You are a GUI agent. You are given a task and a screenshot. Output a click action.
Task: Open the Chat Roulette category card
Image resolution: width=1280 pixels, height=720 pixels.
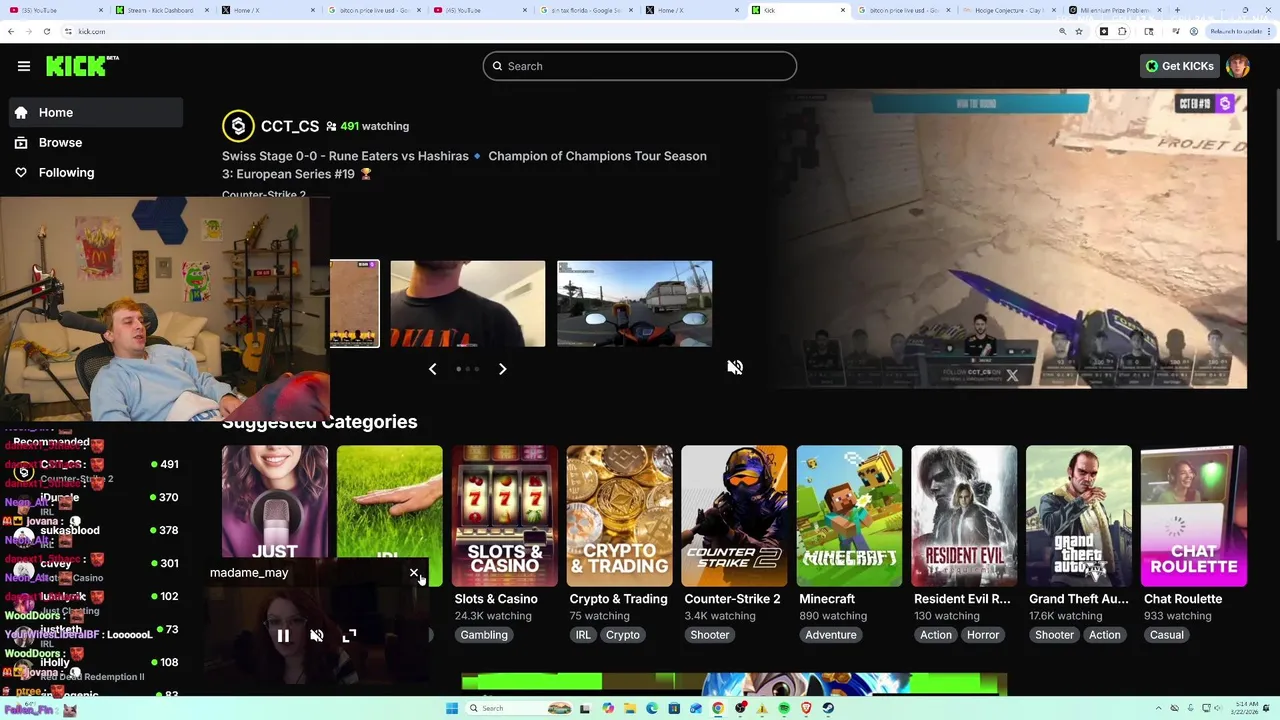pyautogui.click(x=1194, y=516)
